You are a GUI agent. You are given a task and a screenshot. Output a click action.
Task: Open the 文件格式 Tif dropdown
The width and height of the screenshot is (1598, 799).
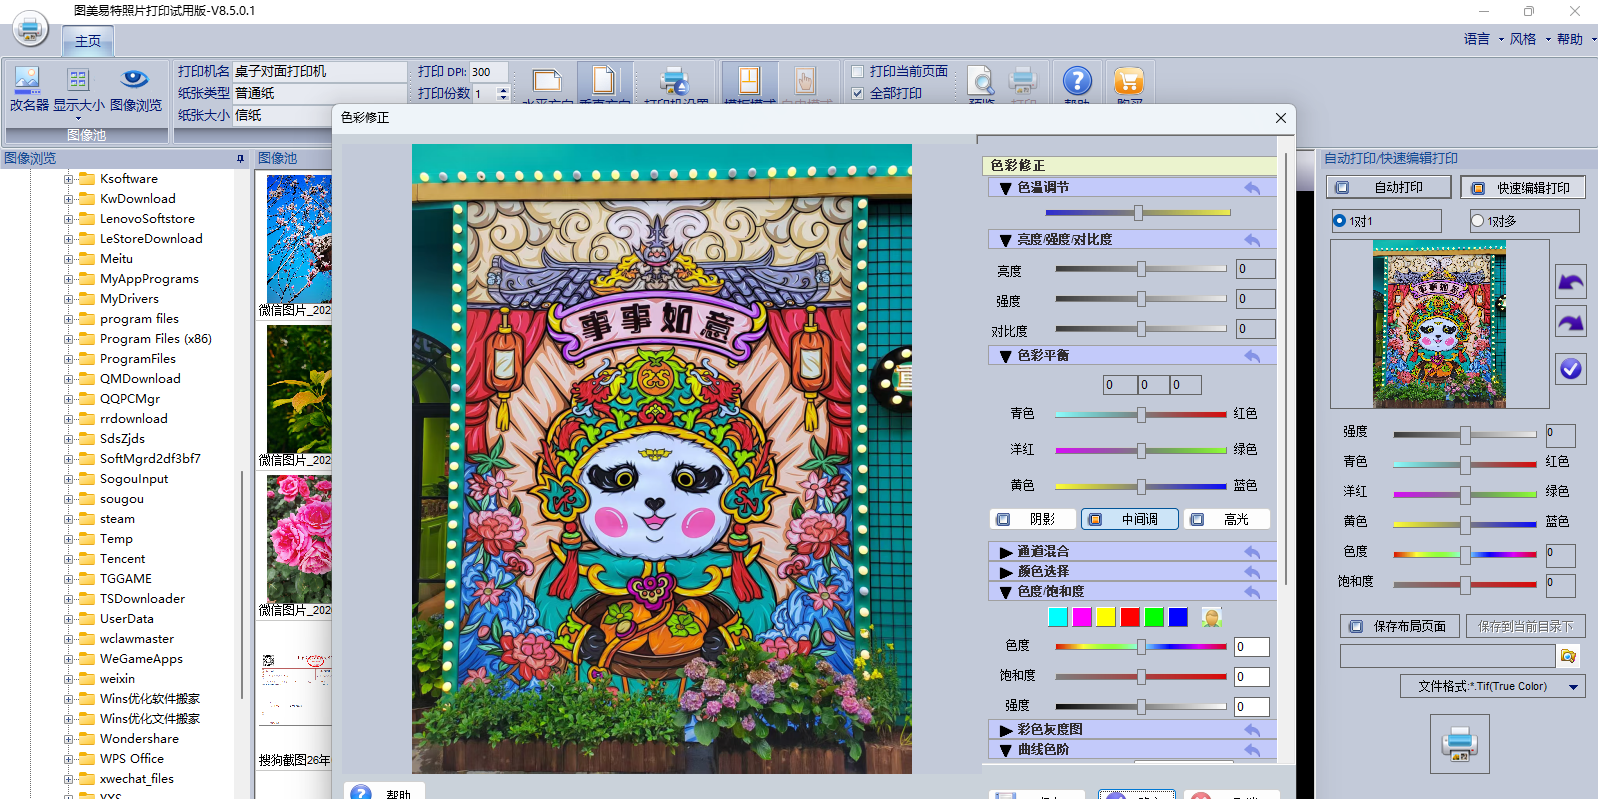[x=1493, y=686]
